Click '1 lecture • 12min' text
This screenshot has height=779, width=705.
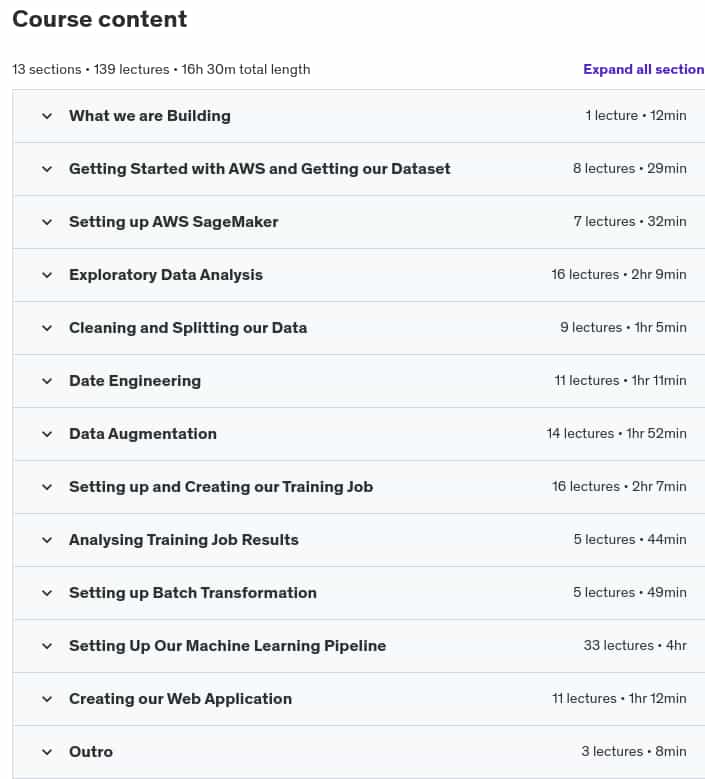(x=636, y=115)
